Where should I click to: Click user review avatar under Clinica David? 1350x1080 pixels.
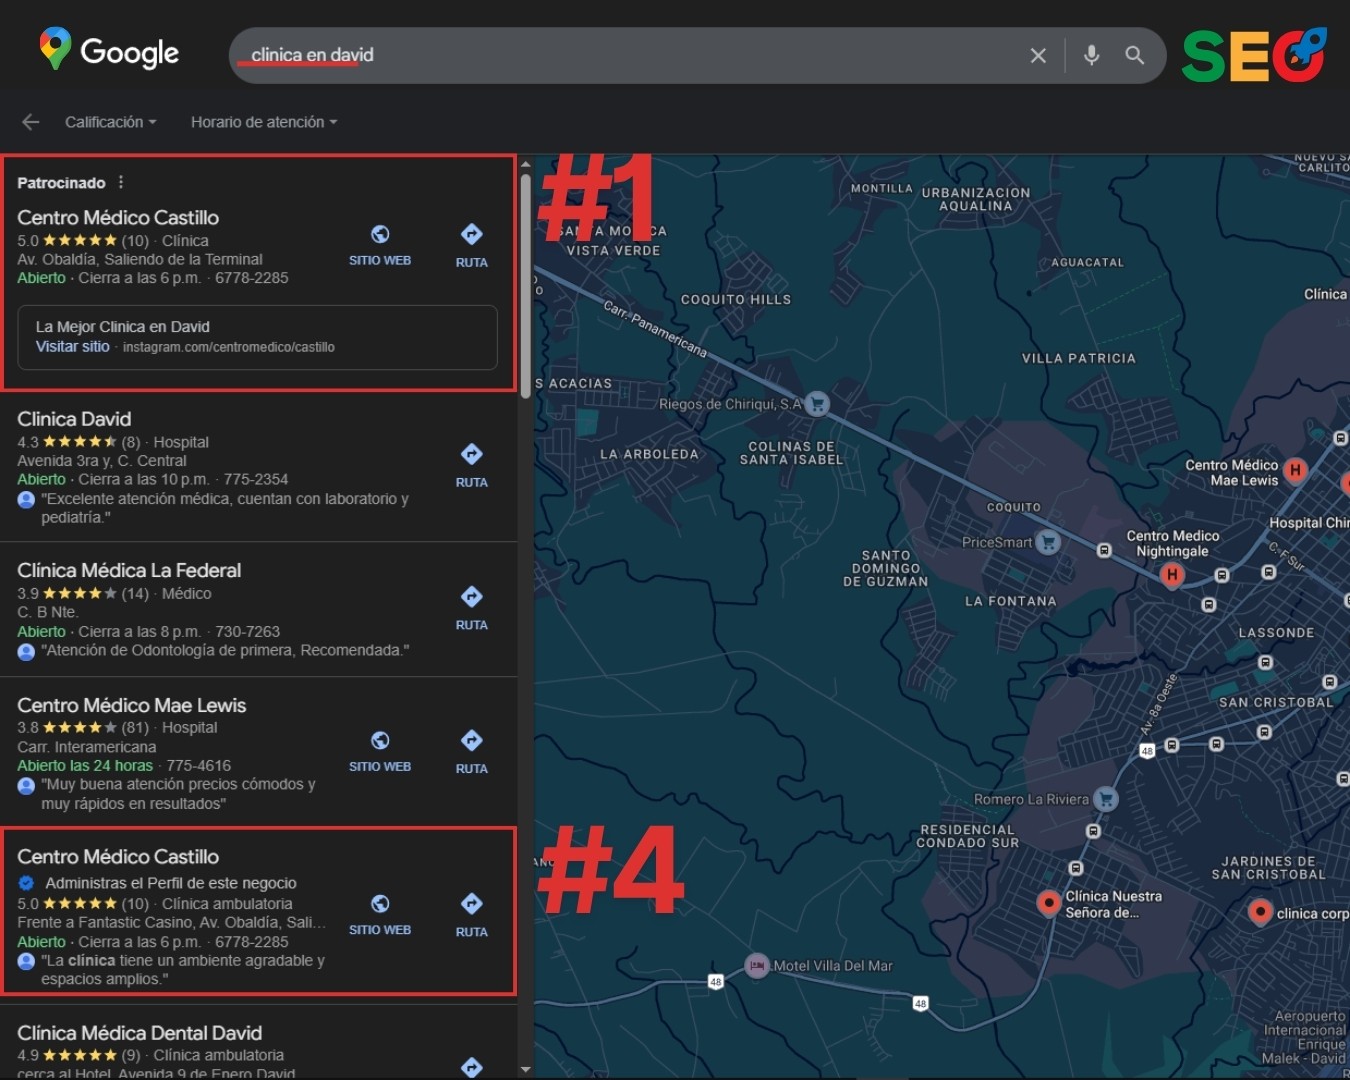26,499
